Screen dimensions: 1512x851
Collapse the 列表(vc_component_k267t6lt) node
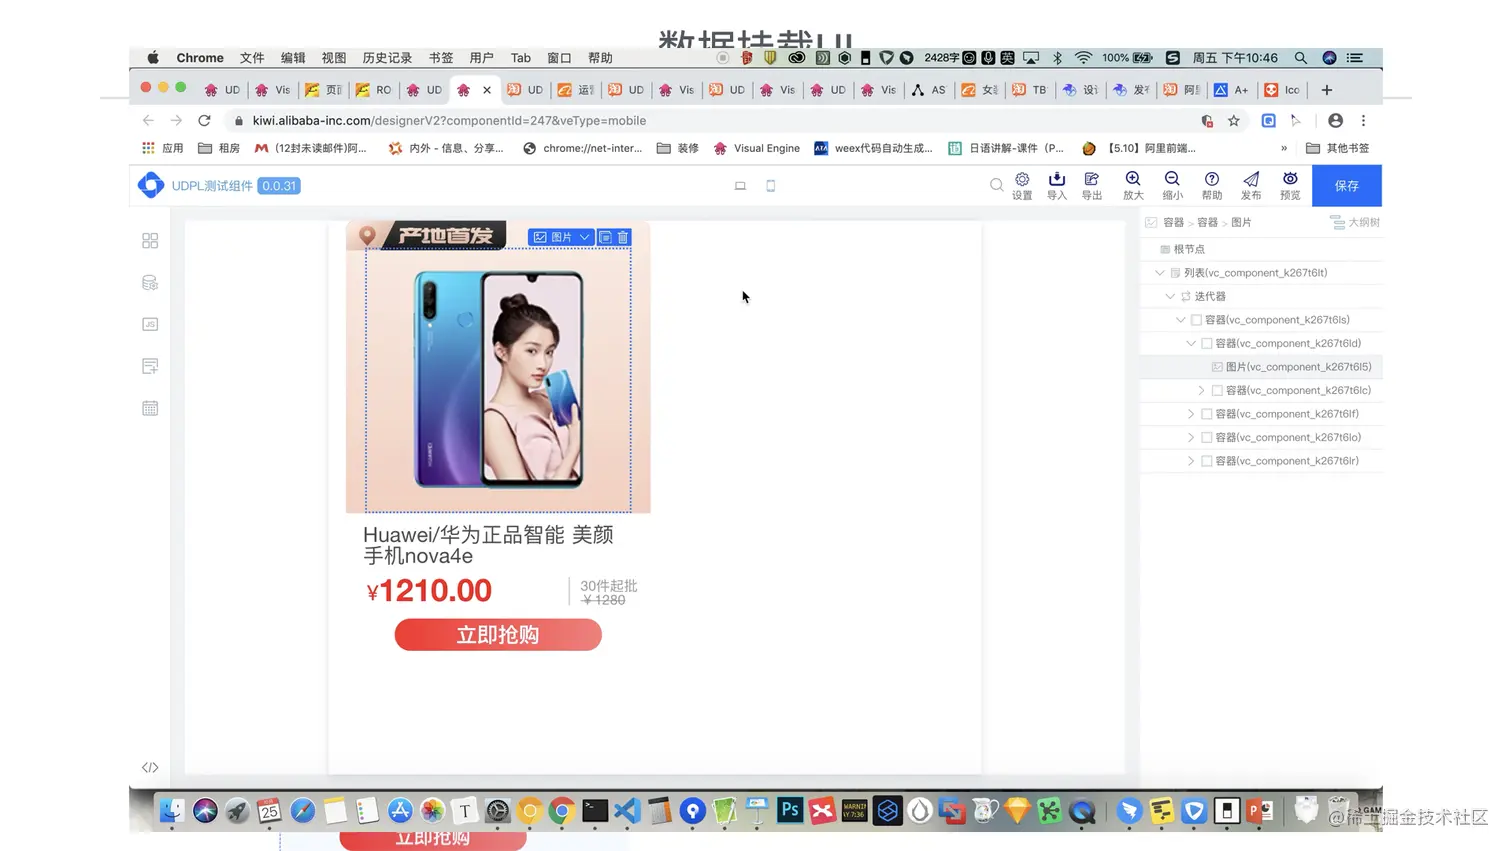coord(1160,273)
